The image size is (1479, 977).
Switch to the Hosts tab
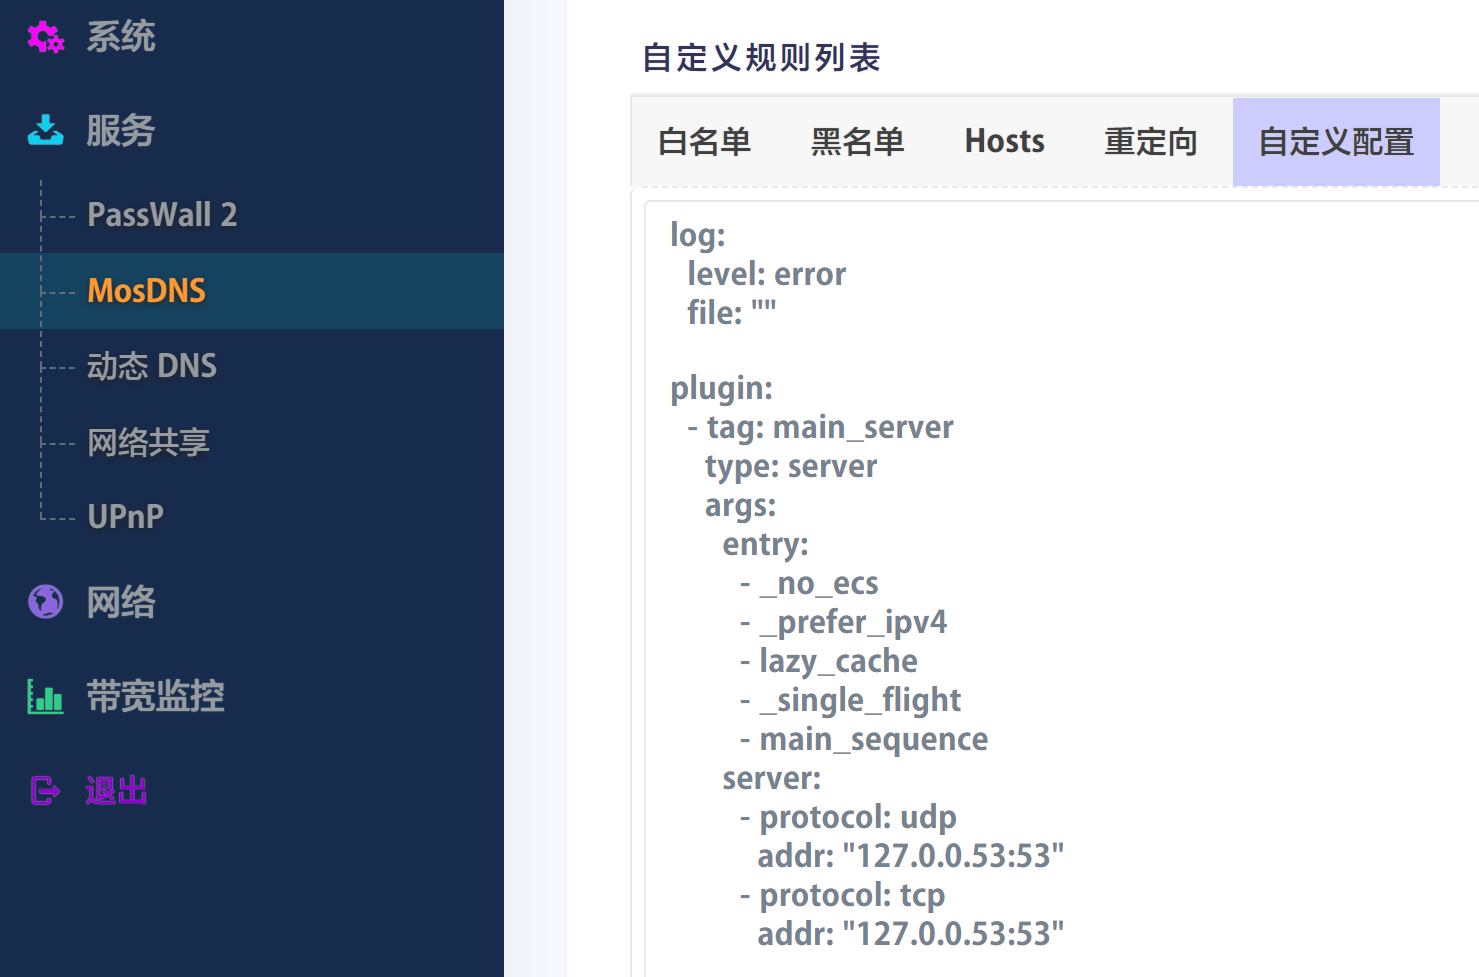[x=1005, y=142]
